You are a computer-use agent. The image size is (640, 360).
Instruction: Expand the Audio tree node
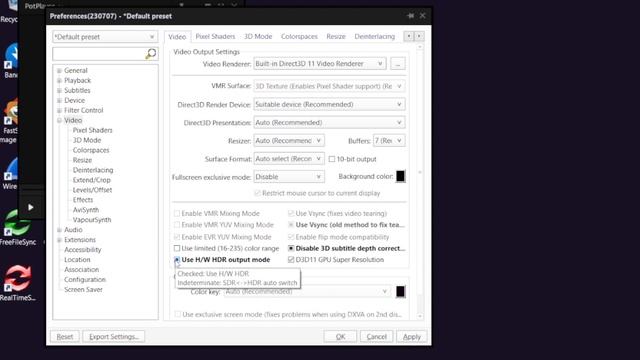click(59, 230)
